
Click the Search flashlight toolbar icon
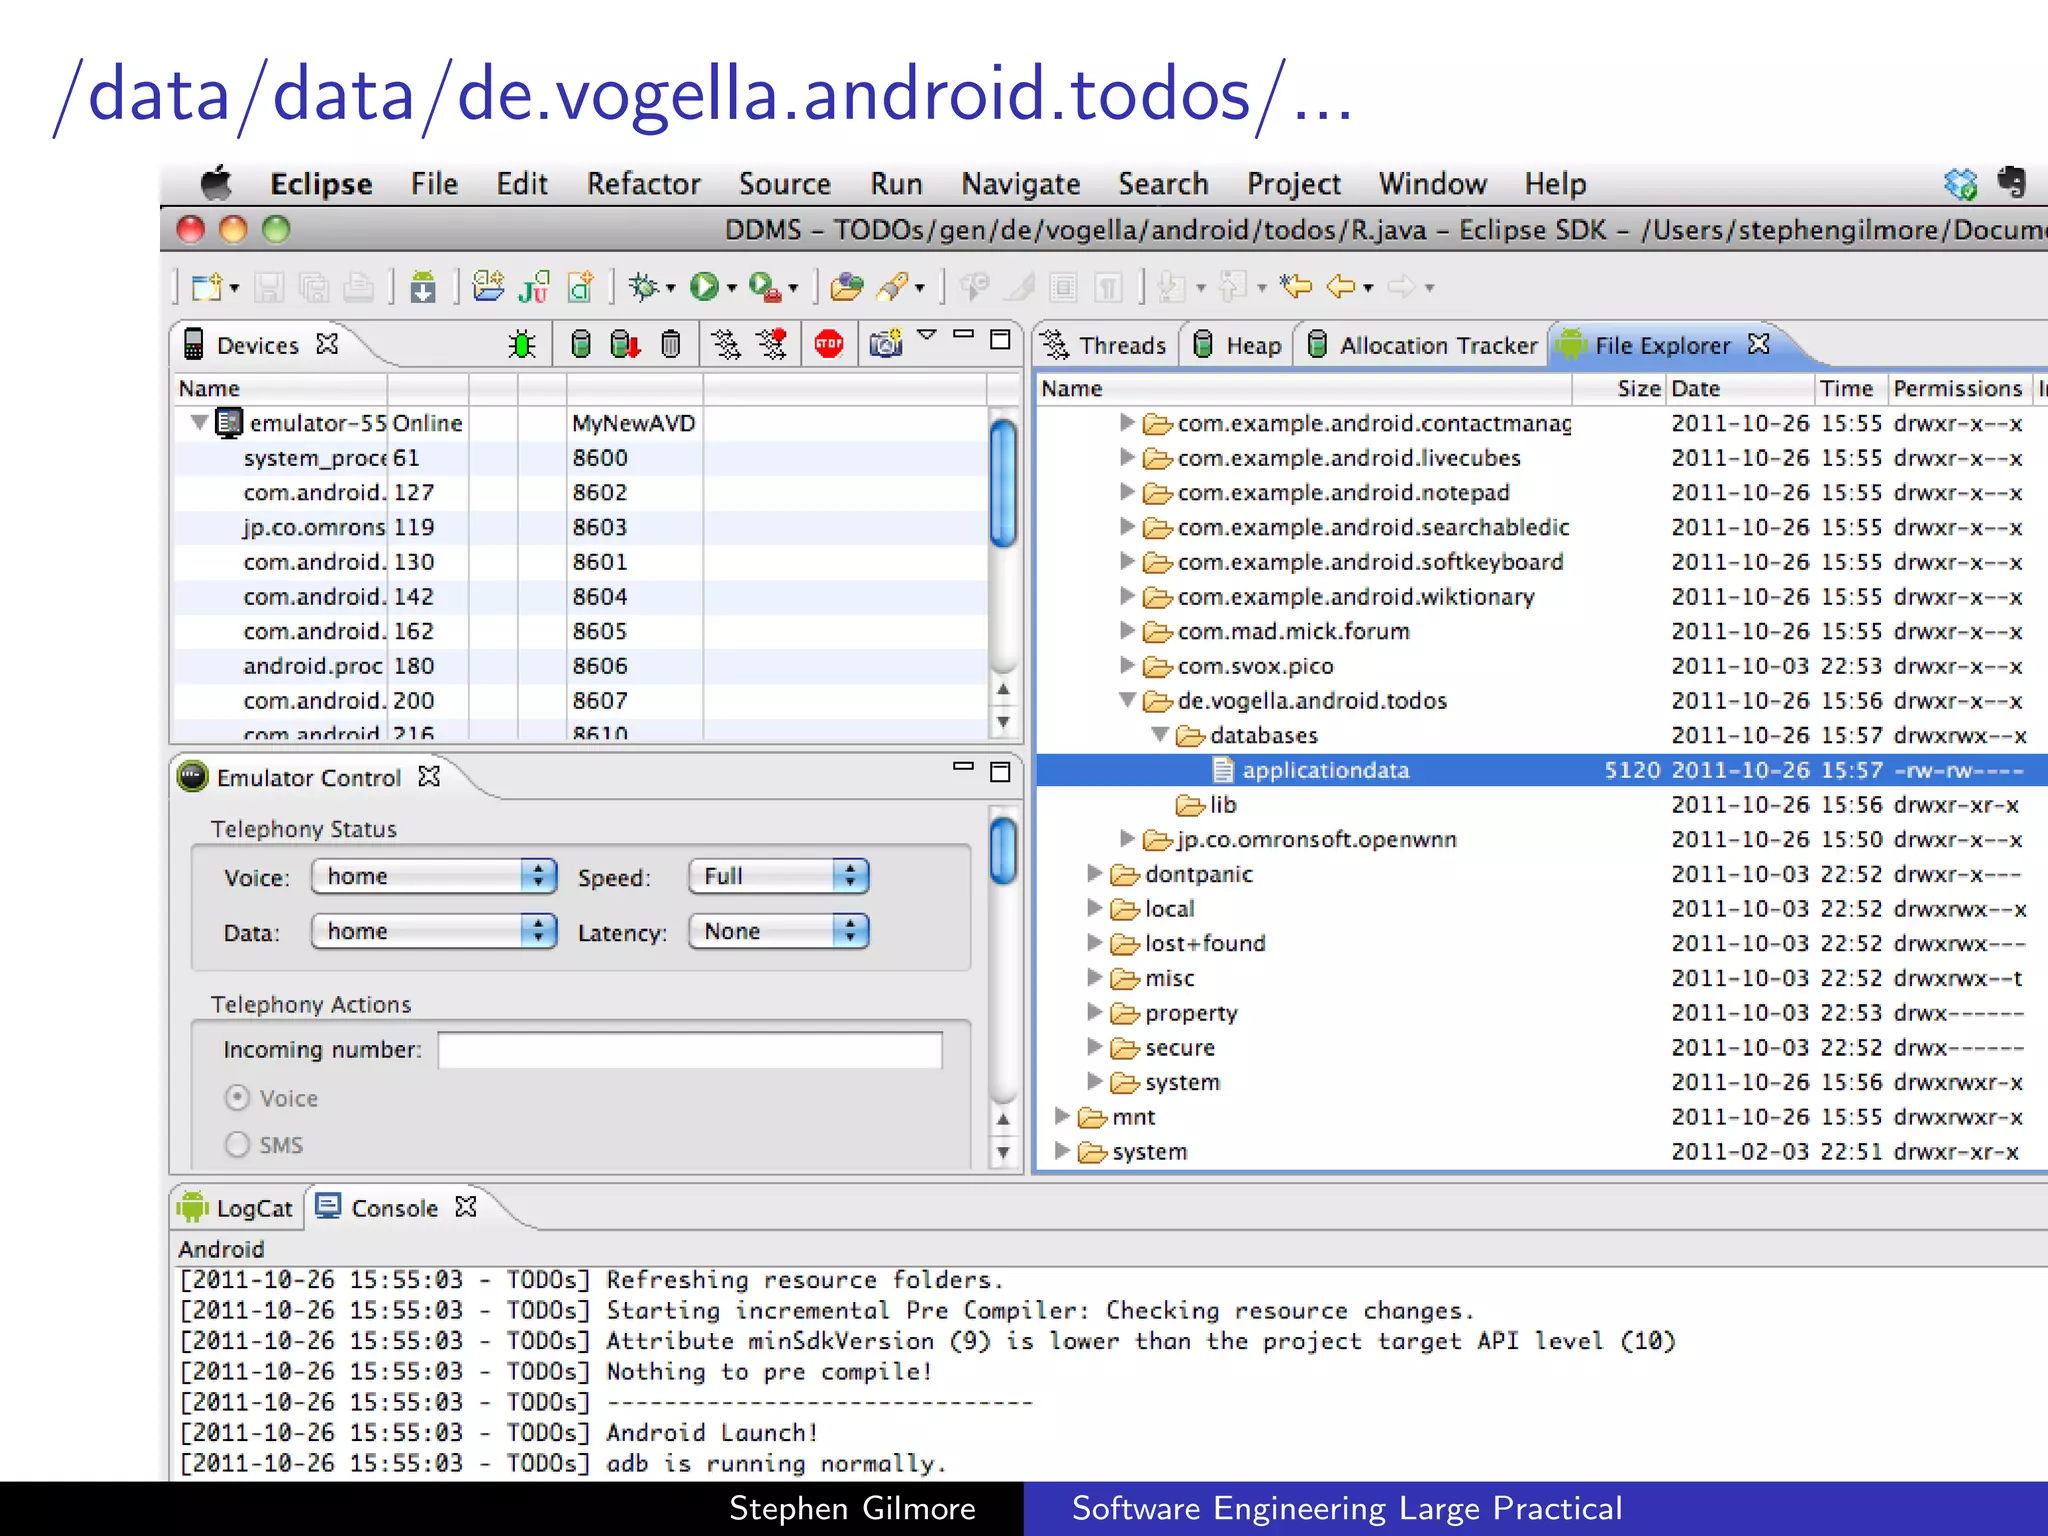(892, 288)
